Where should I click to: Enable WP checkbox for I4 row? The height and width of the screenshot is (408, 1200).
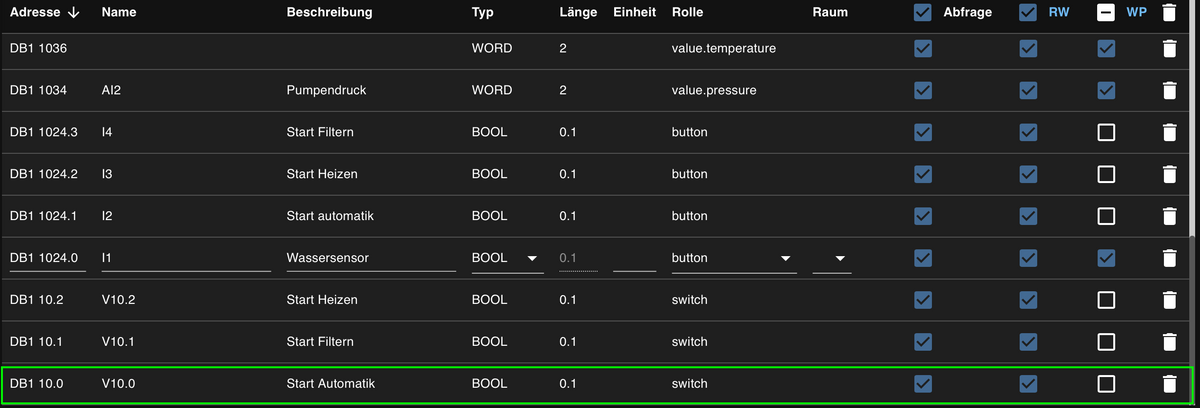[x=1106, y=132]
